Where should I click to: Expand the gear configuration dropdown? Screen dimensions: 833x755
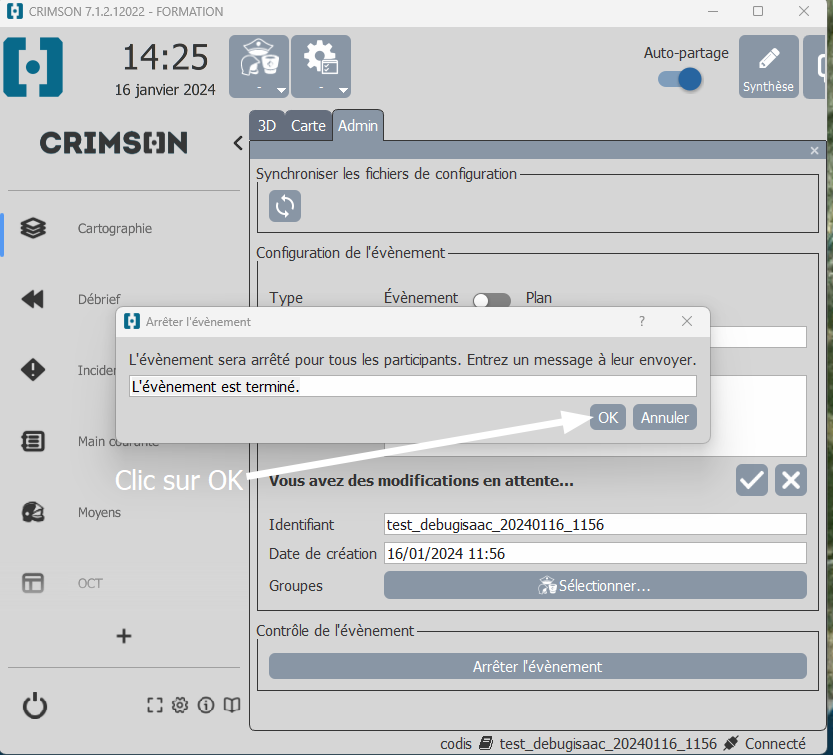(x=321, y=67)
